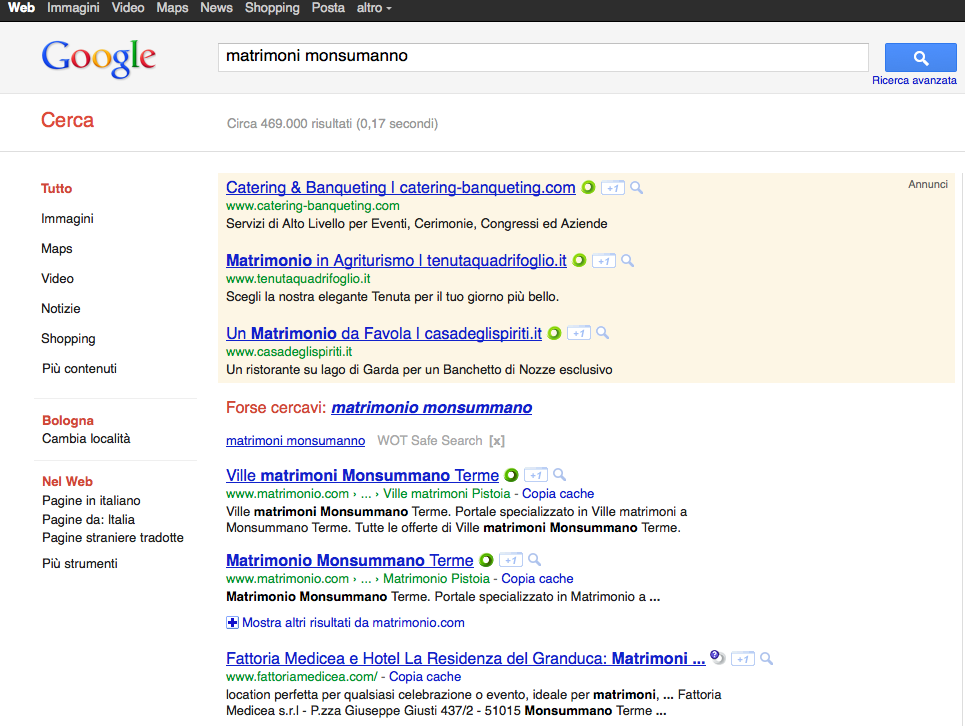Click the 'Annunci' label in ads box

coord(928,185)
